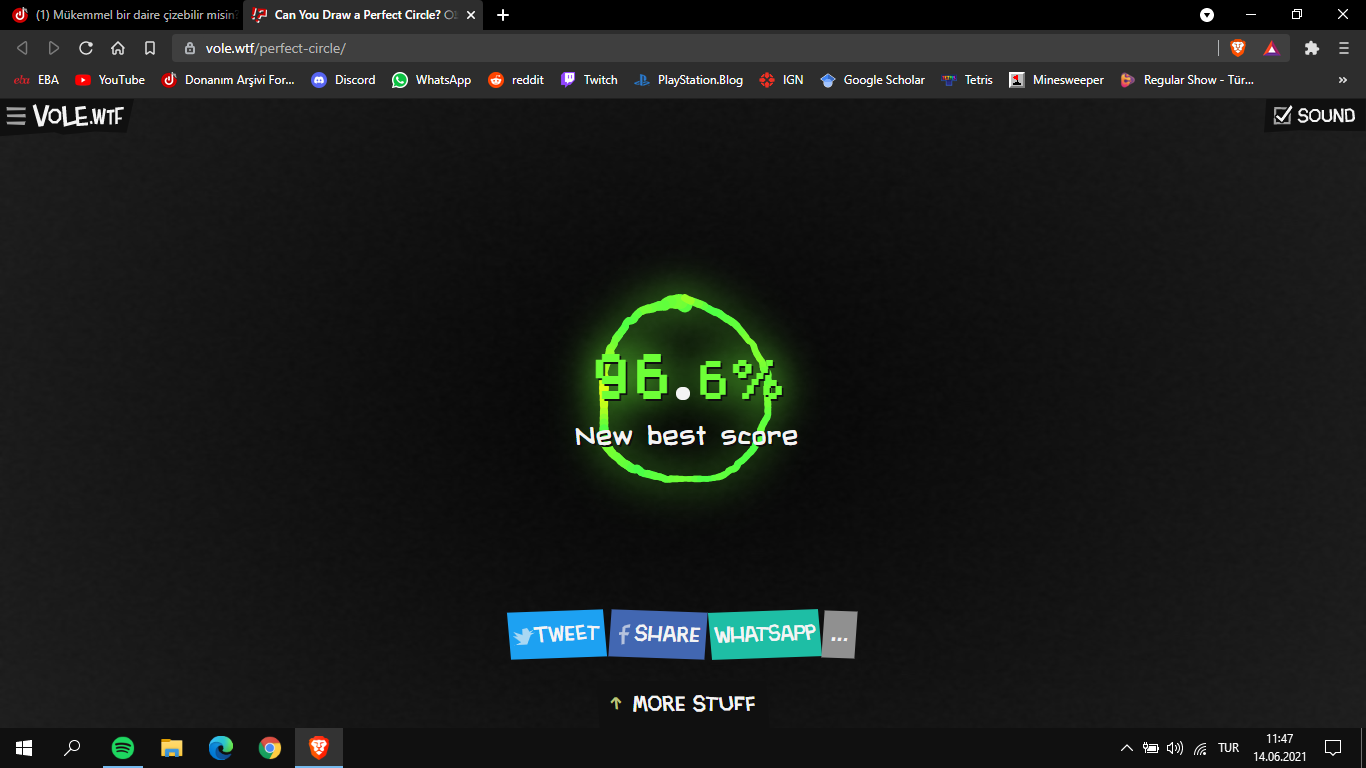Open the Brave Rewards triangle icon
The height and width of the screenshot is (768, 1366).
point(1271,48)
